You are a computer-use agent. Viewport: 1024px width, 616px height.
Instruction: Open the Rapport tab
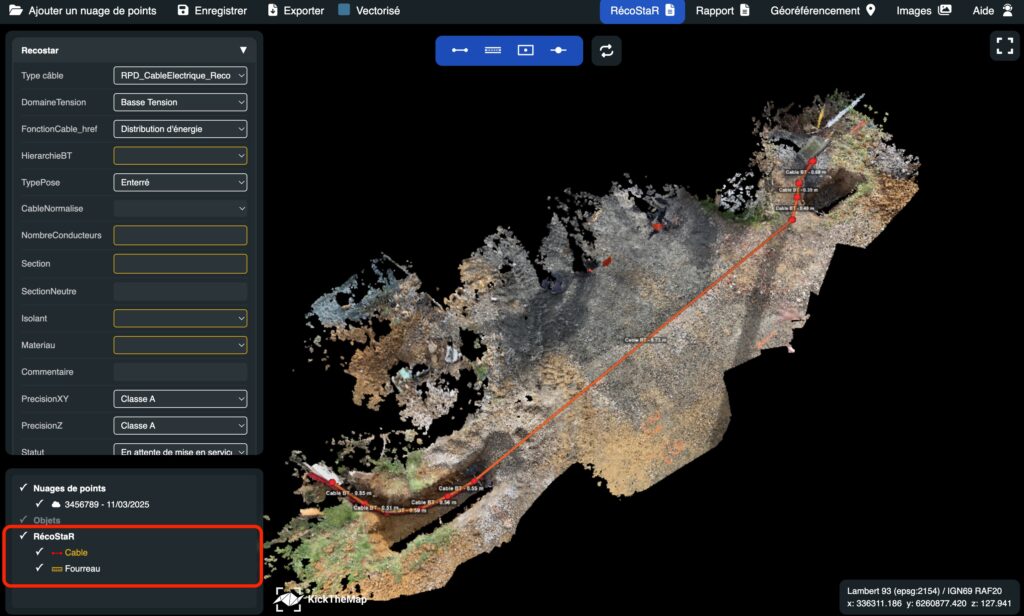(x=723, y=10)
